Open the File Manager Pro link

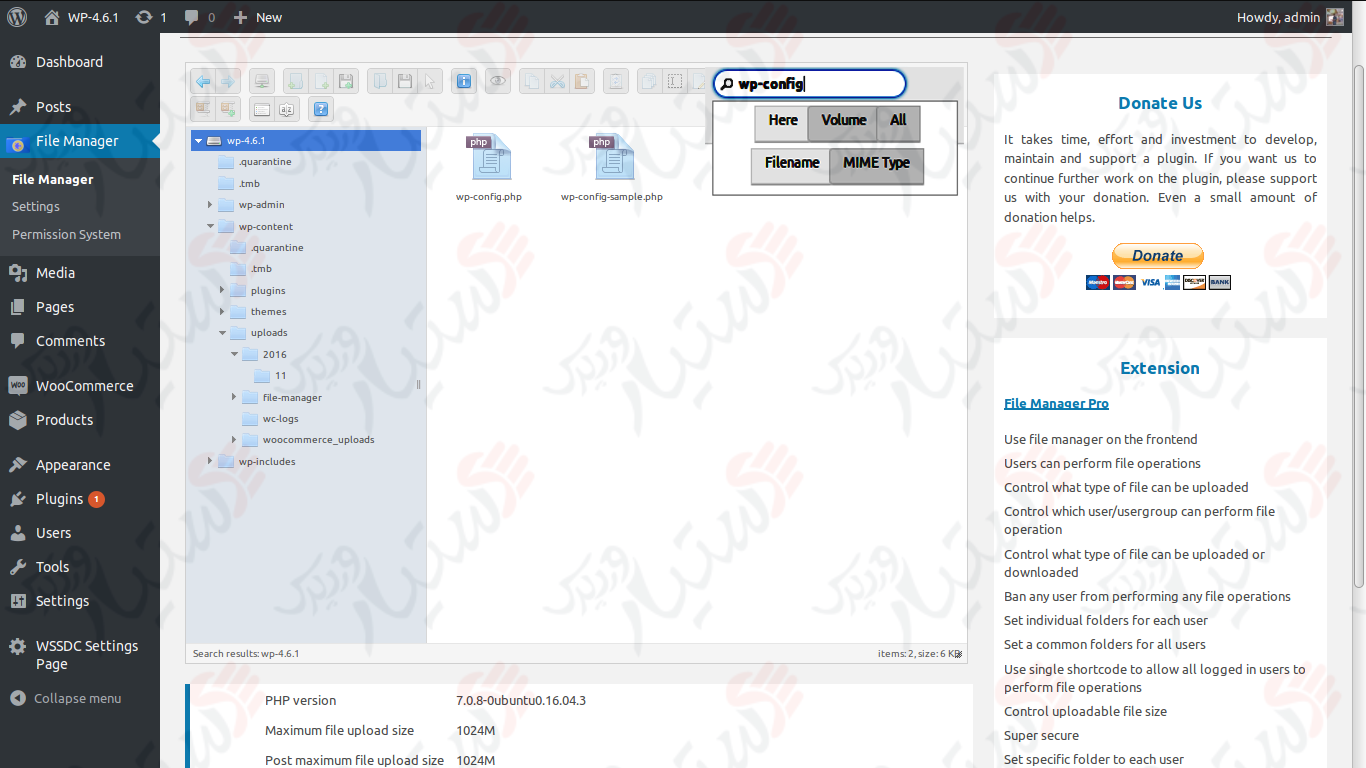tap(1056, 403)
